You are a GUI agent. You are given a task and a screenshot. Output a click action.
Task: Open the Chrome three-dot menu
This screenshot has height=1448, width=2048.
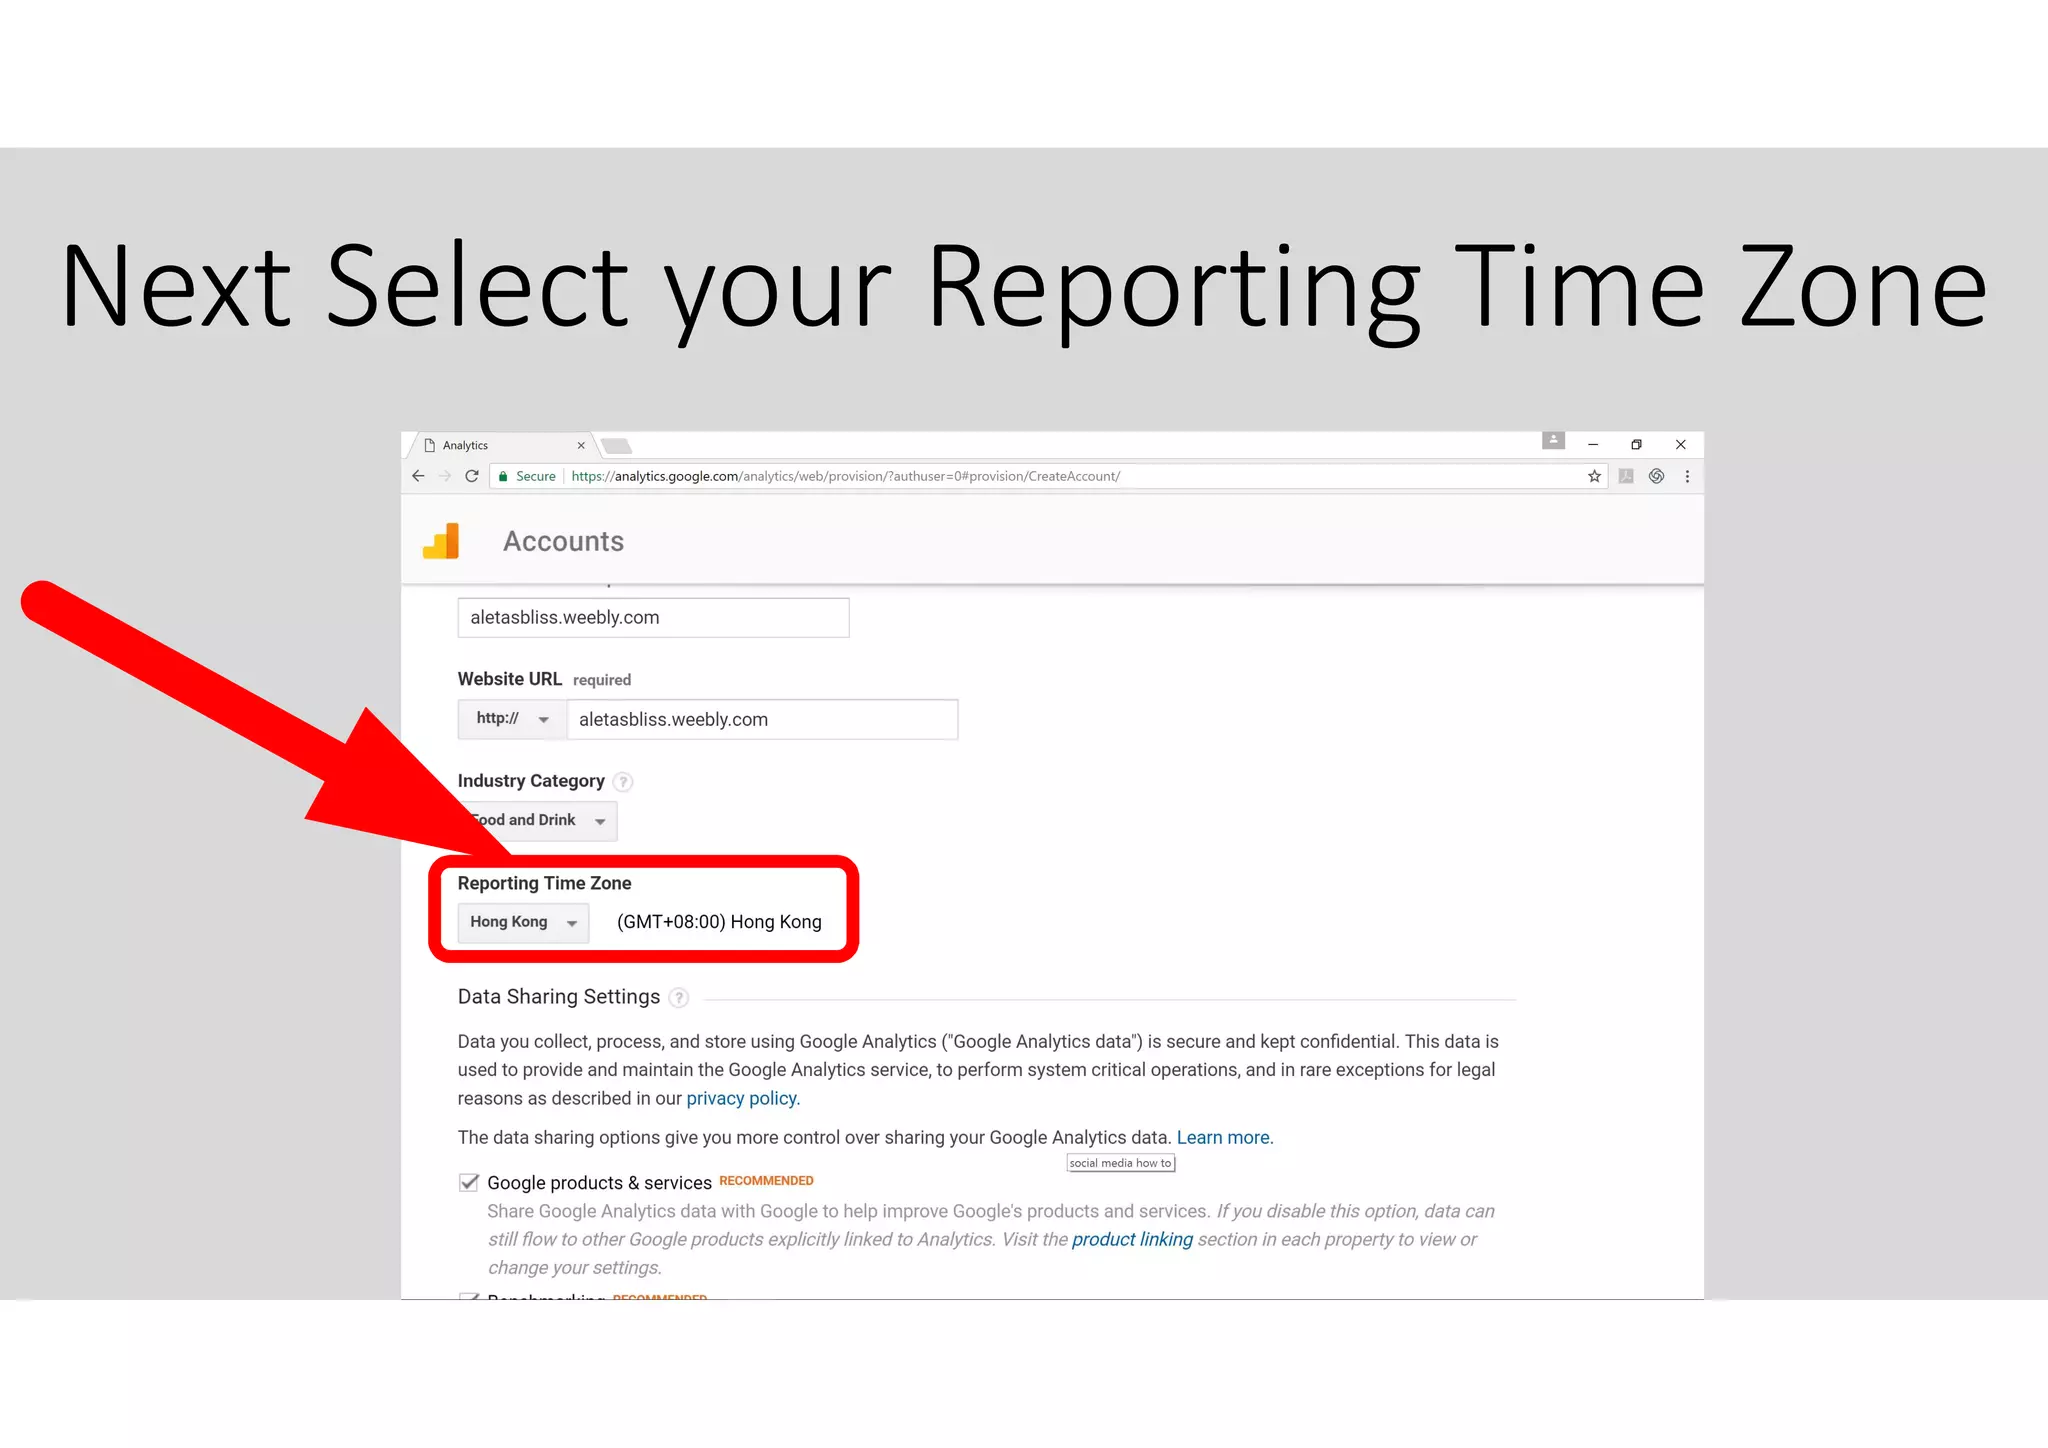[x=1687, y=476]
